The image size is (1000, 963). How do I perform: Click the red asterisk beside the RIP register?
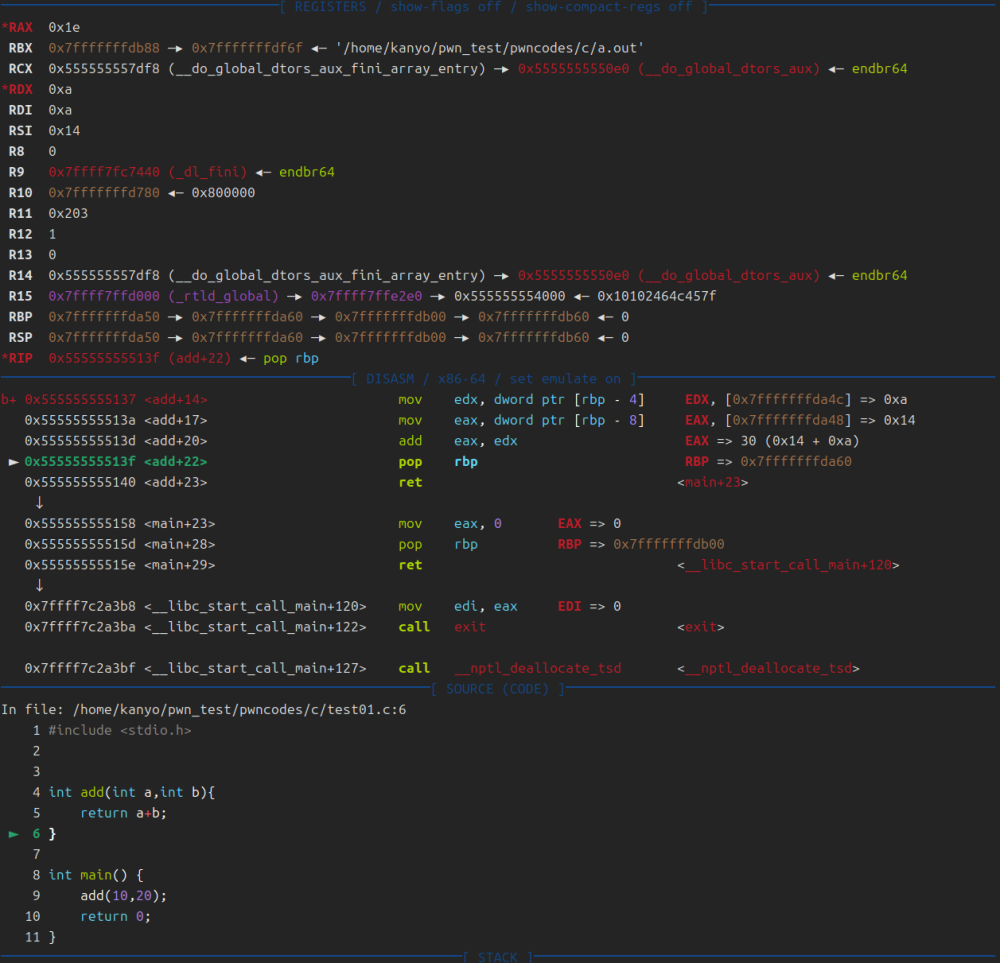tap(4, 358)
